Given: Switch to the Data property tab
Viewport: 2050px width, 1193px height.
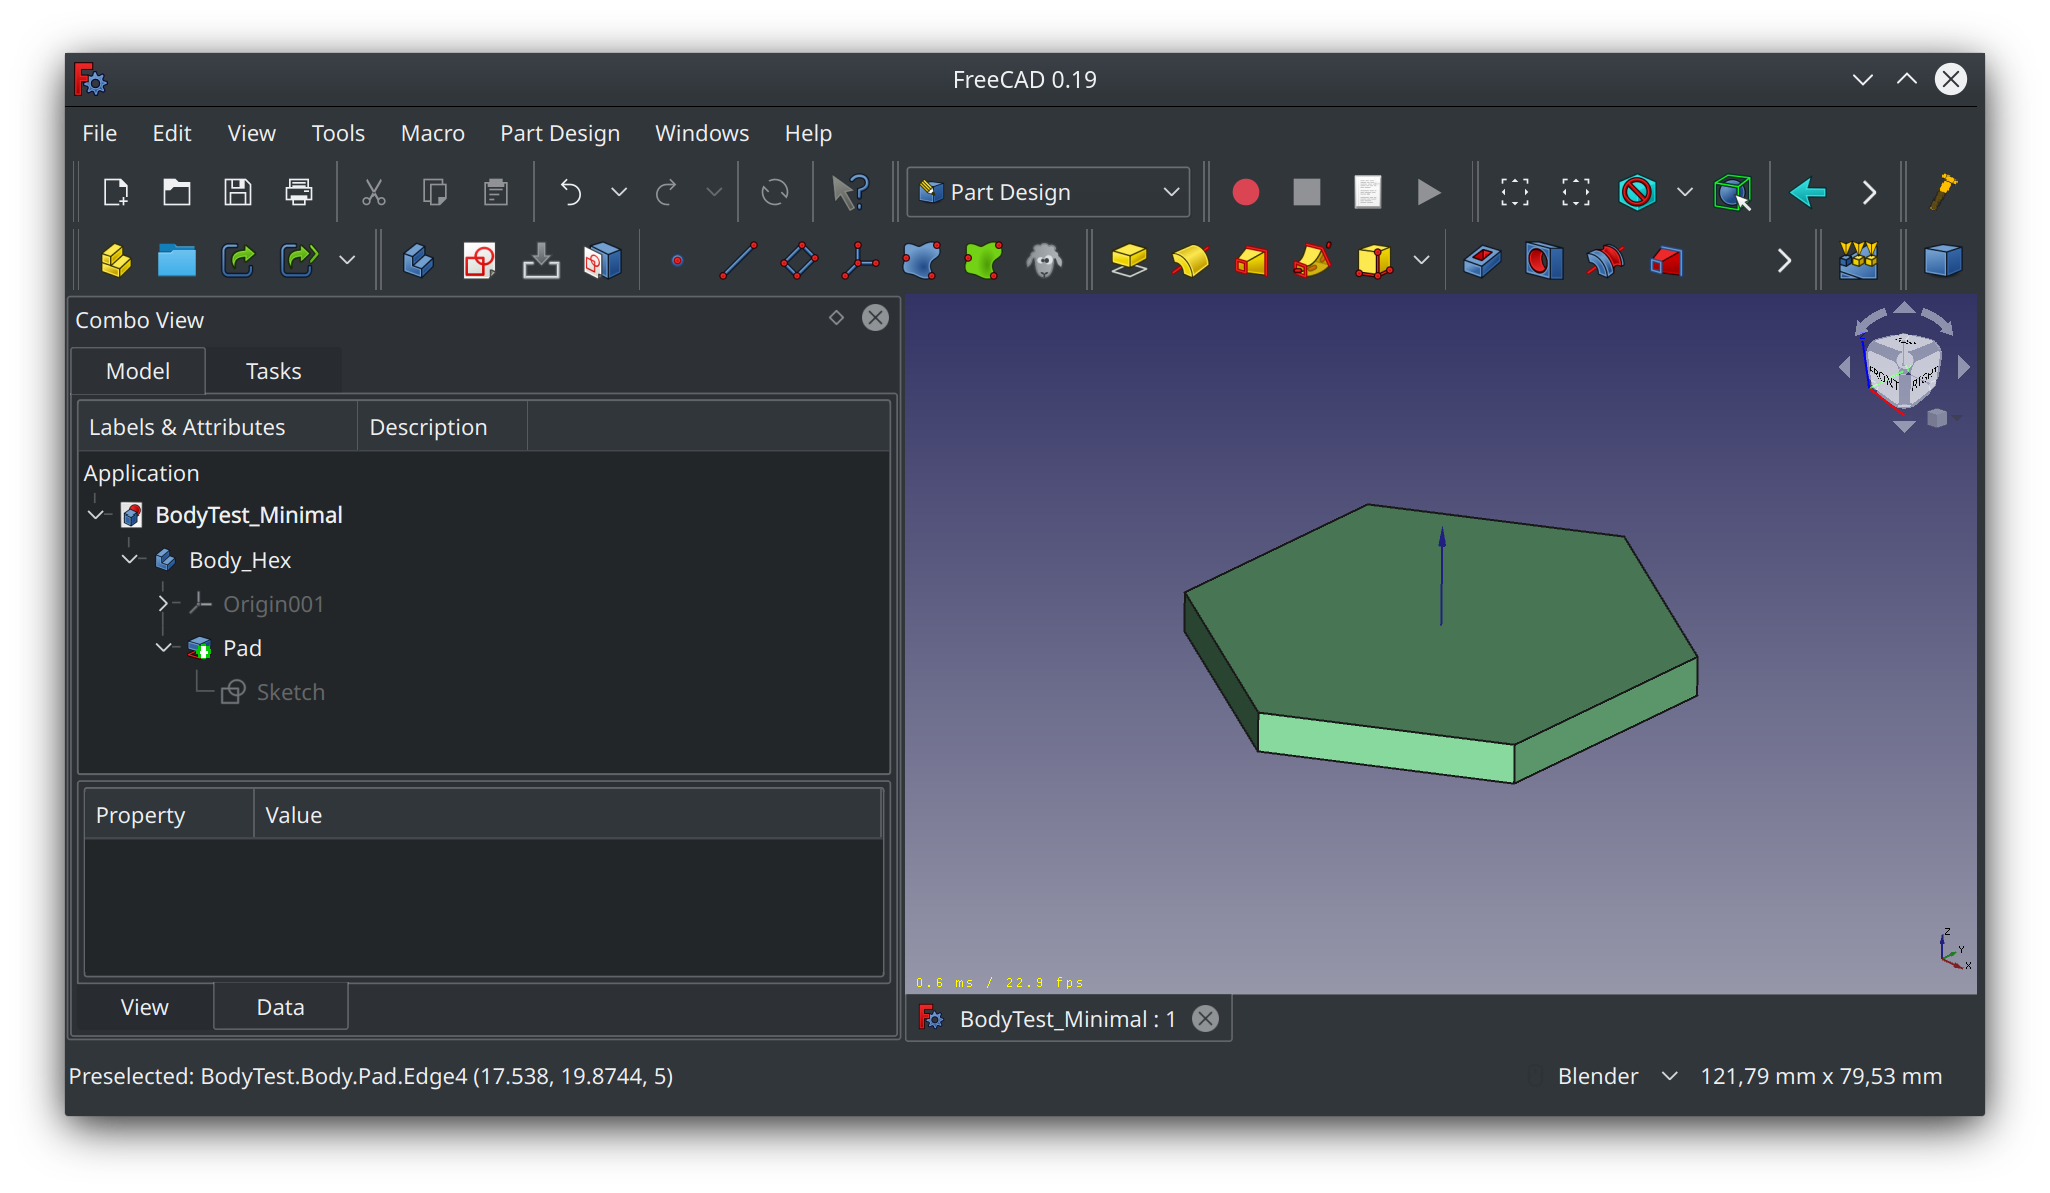Looking at the screenshot, I should (x=280, y=1007).
